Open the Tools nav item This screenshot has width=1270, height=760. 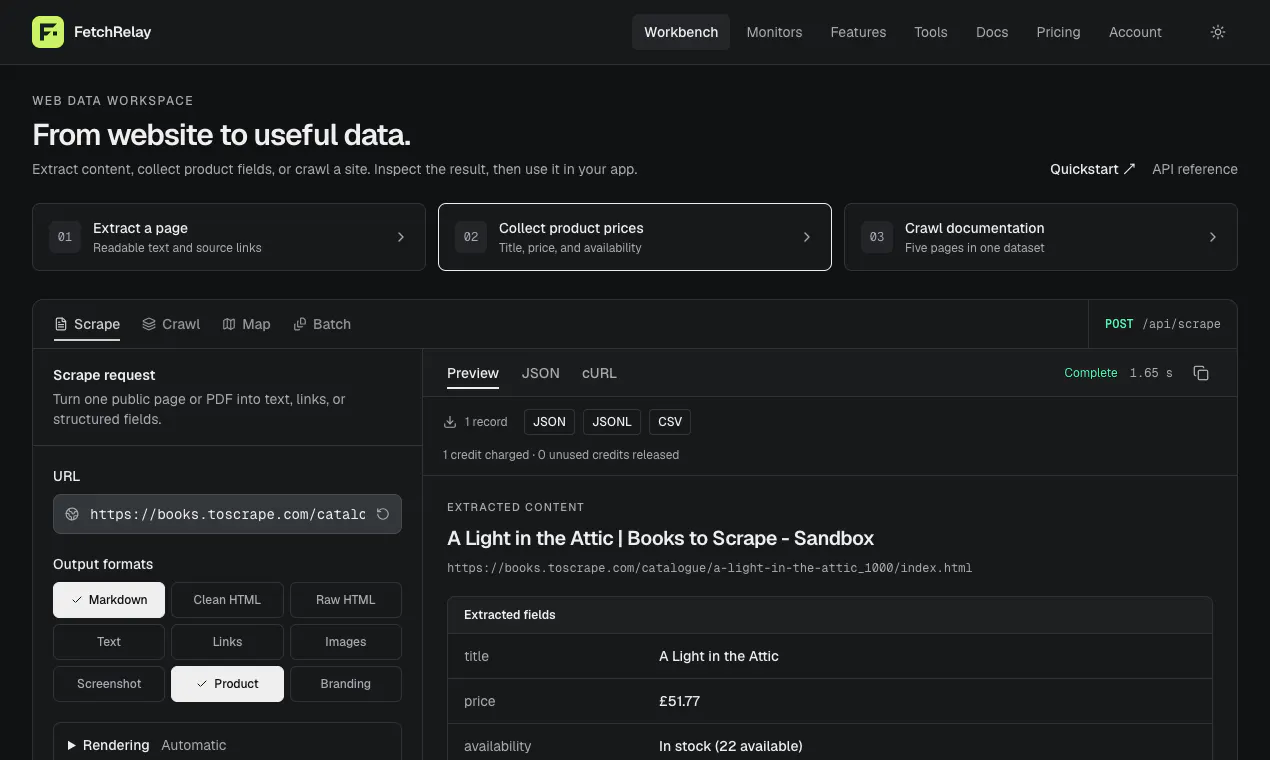point(930,32)
